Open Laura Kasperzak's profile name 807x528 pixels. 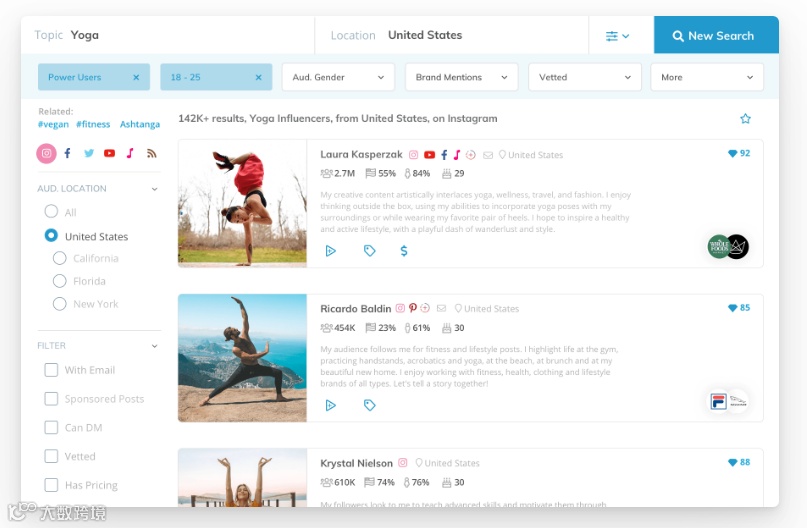[x=361, y=154]
